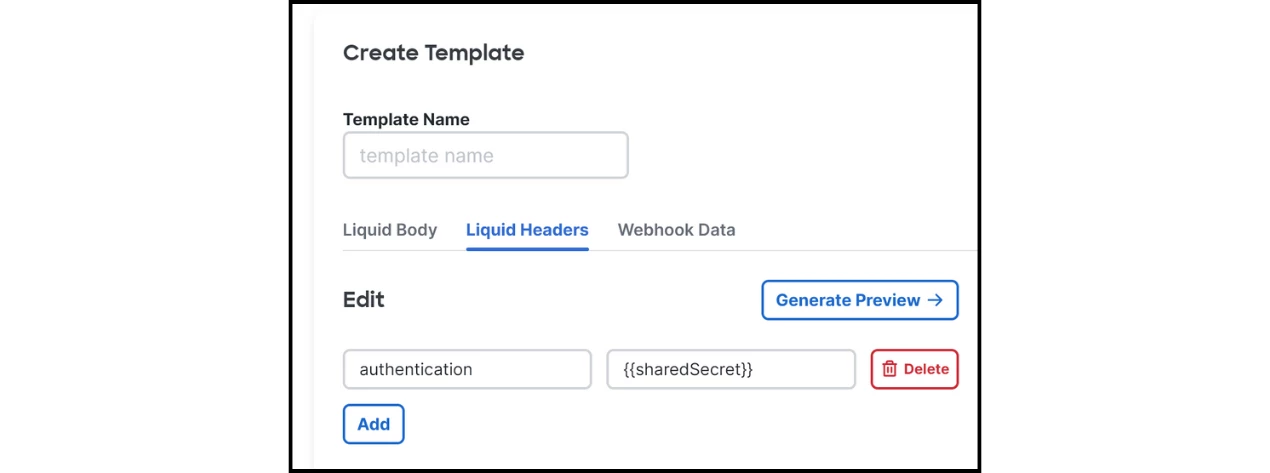
Task: Click the blue underline beneath Liquid Headers
Action: pos(527,249)
